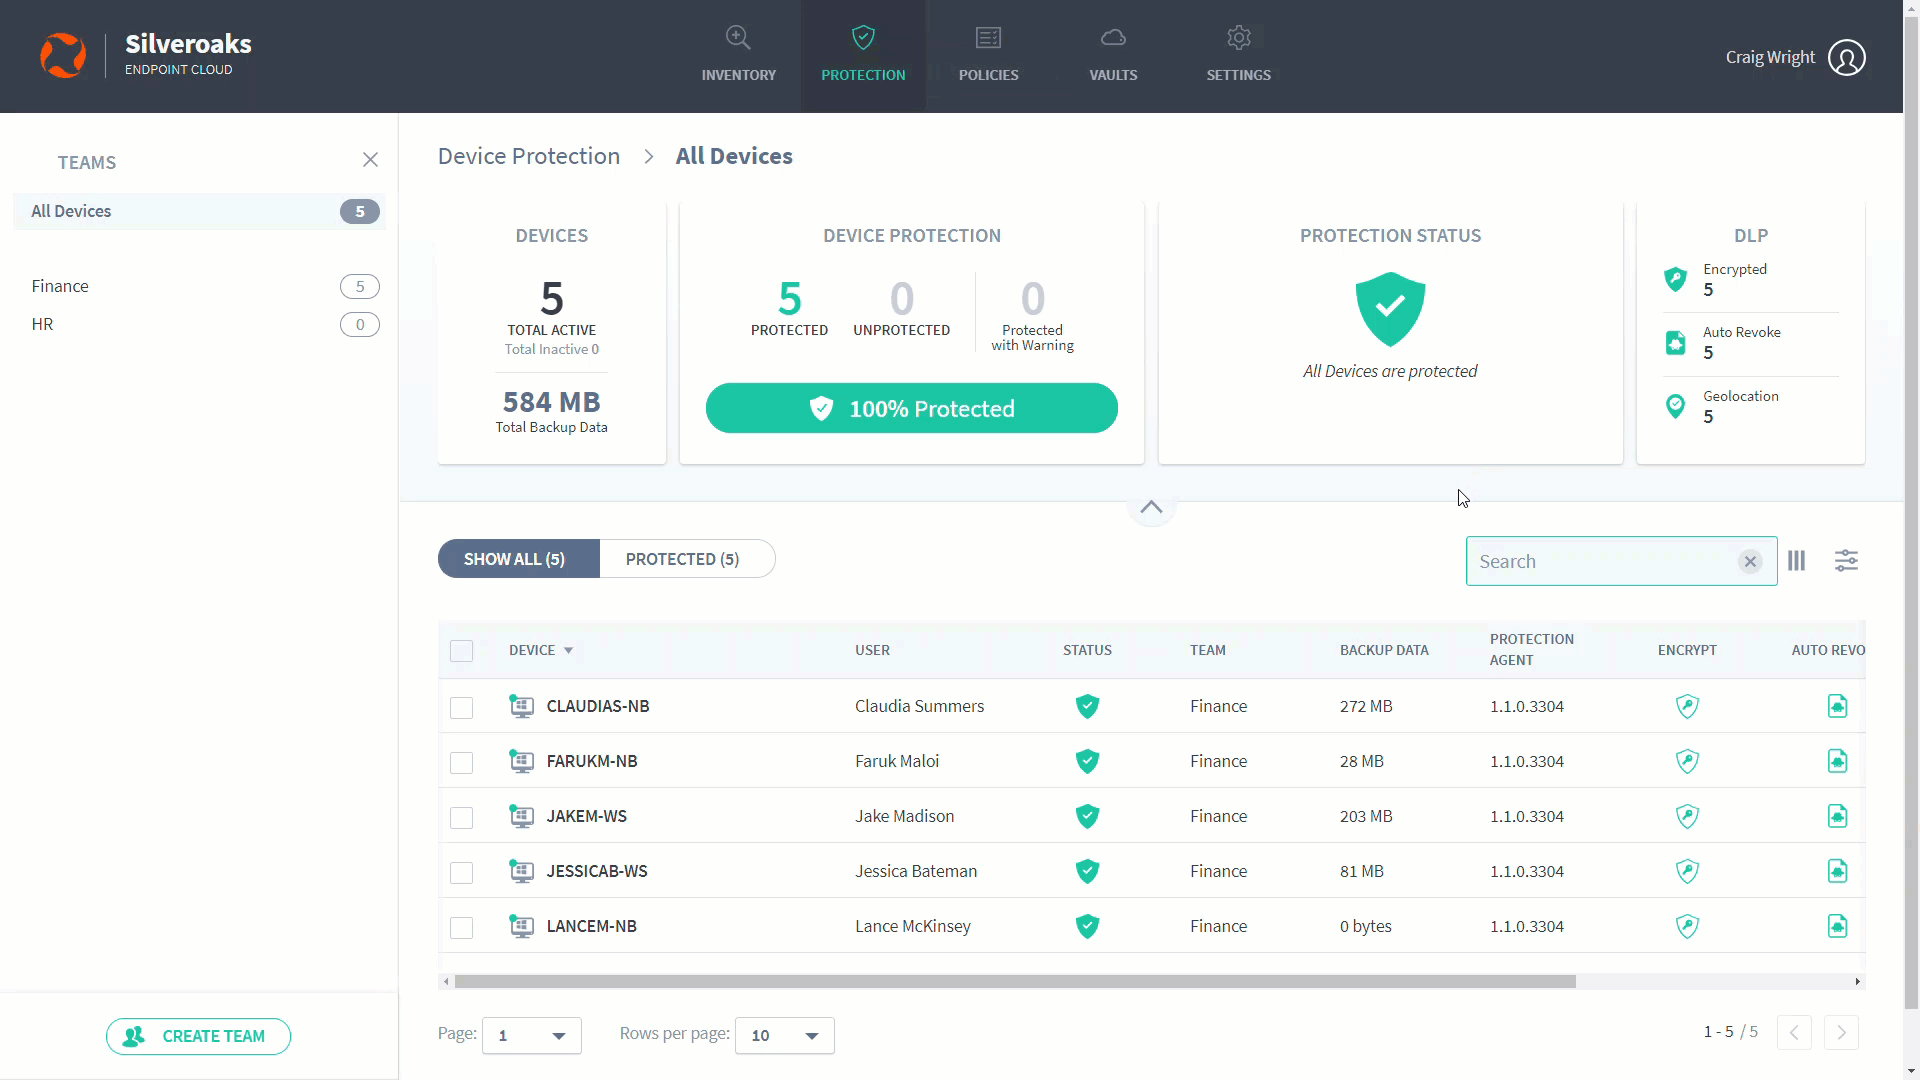Click the DLP Geolocation icon
The height and width of the screenshot is (1080, 1920).
1675,406
